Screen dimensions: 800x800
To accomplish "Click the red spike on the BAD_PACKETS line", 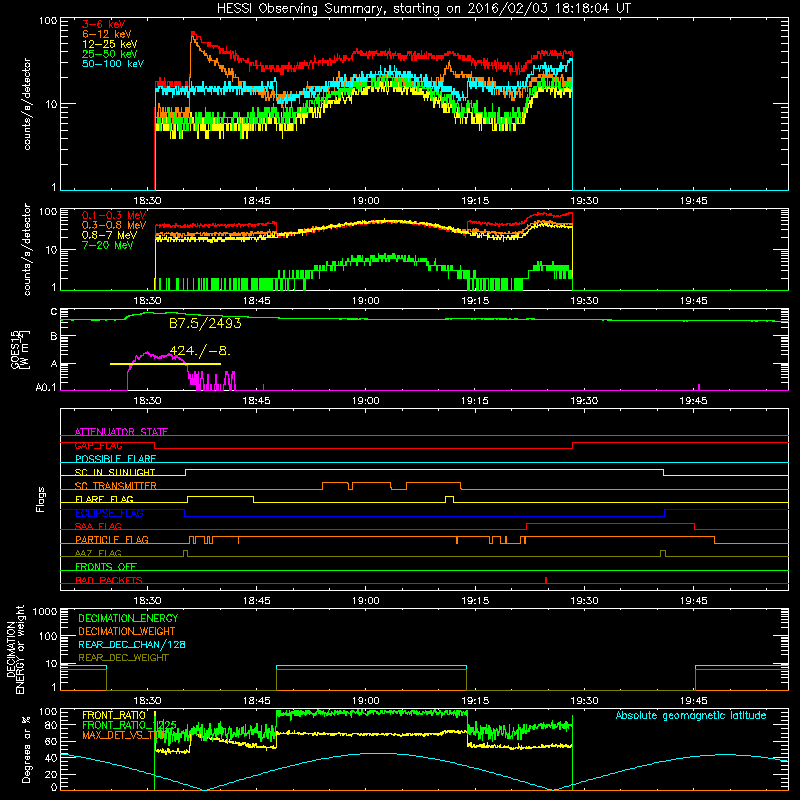I will click(x=546, y=580).
